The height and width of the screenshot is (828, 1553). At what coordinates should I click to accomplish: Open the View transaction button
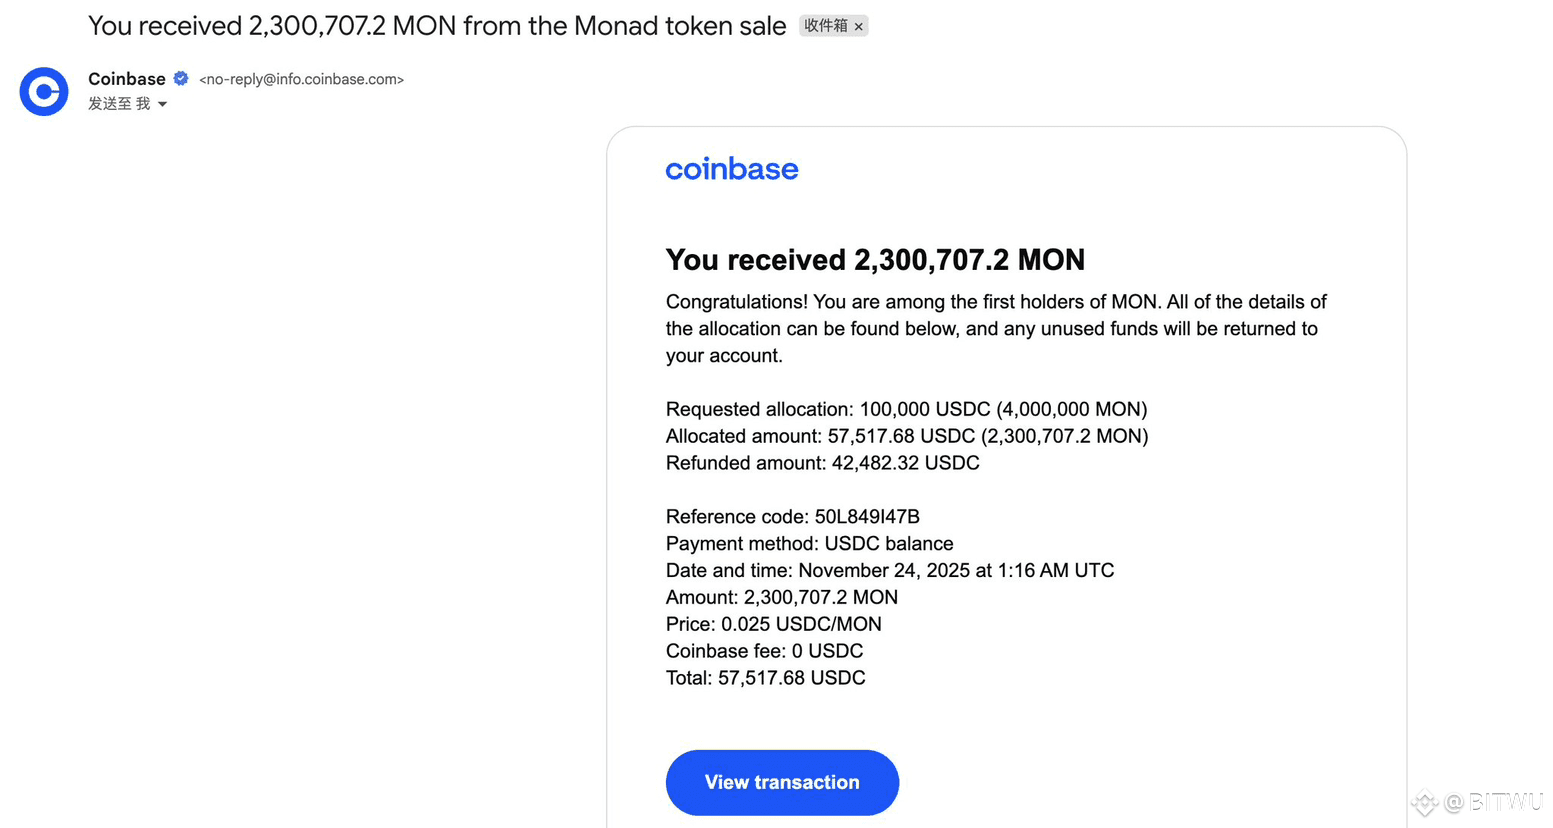(x=782, y=782)
